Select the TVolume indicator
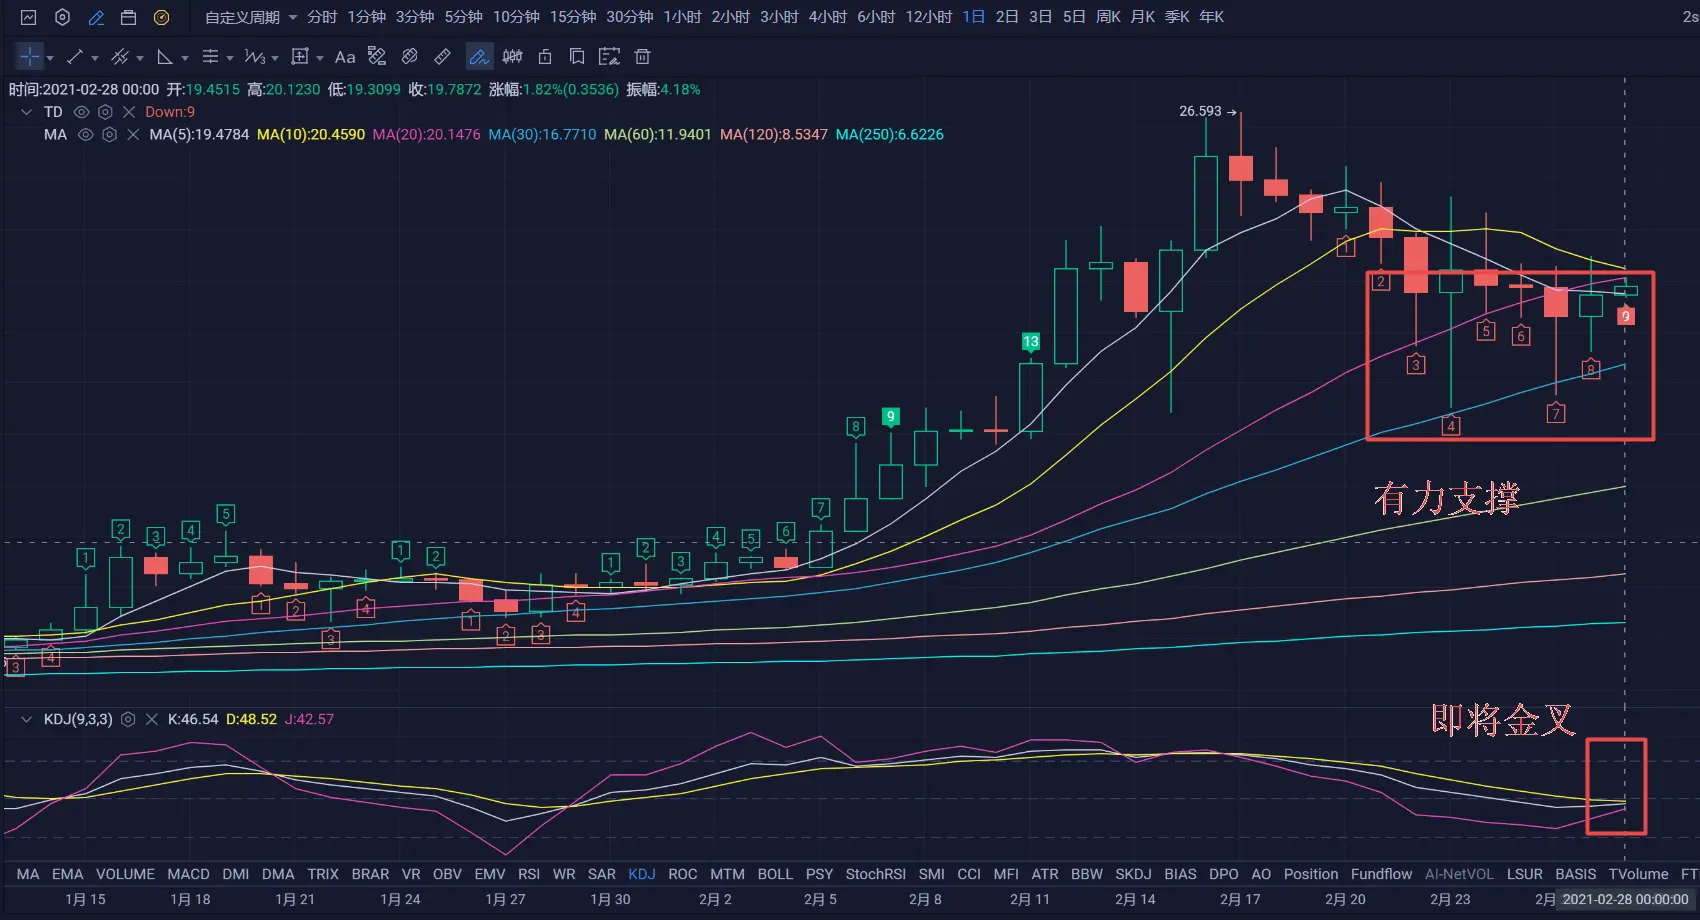 coord(1638,874)
